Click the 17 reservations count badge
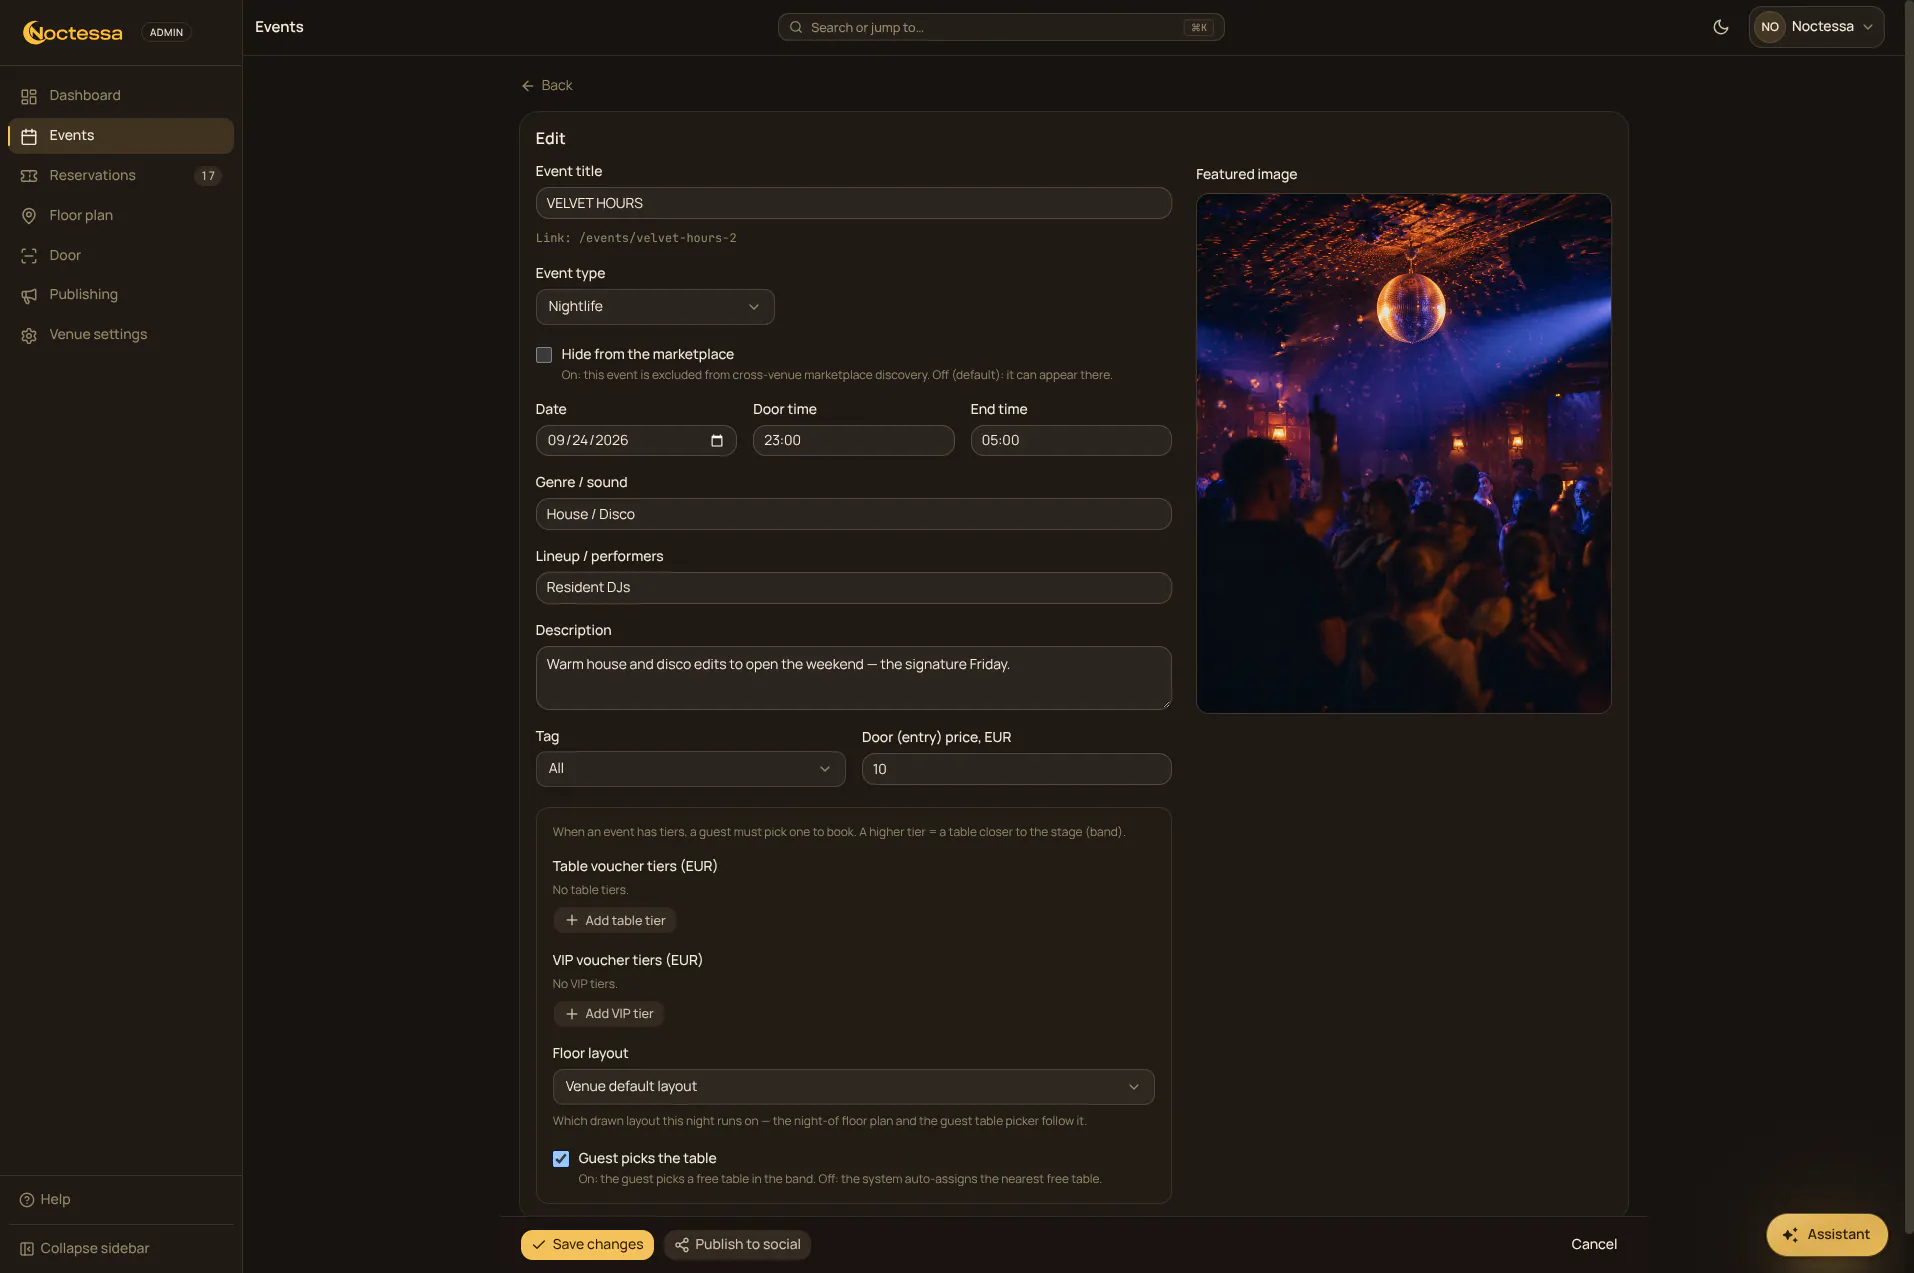 (x=208, y=176)
